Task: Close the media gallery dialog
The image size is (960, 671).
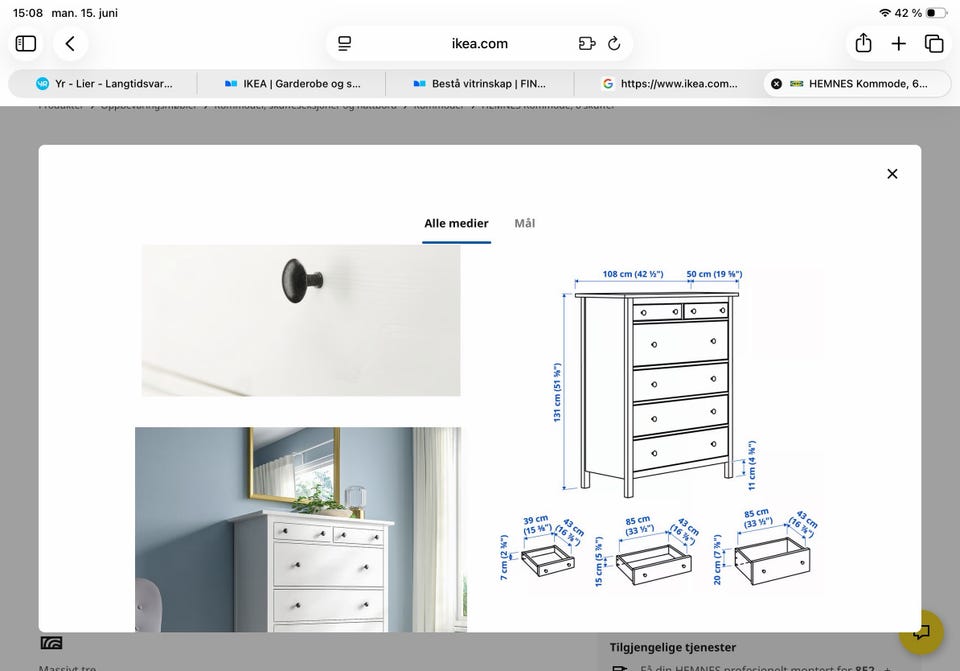Action: tap(892, 174)
